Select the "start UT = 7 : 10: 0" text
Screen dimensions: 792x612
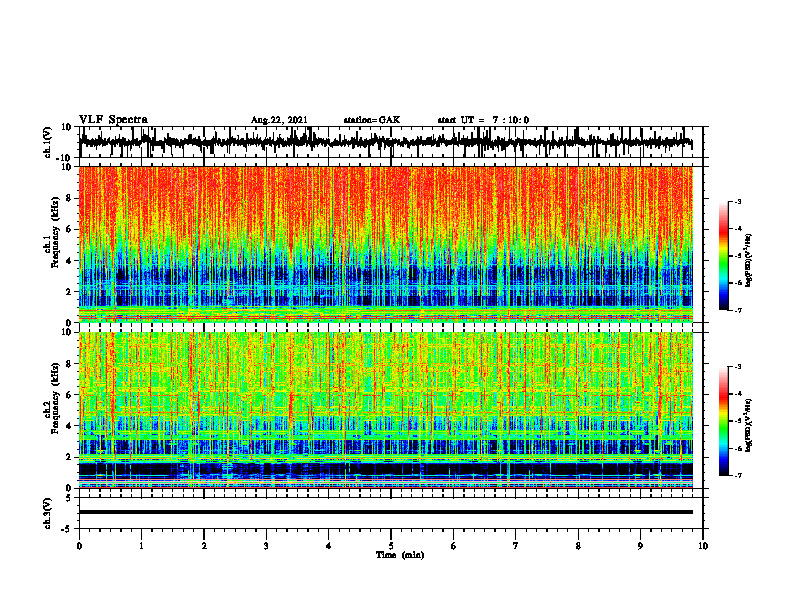point(483,120)
